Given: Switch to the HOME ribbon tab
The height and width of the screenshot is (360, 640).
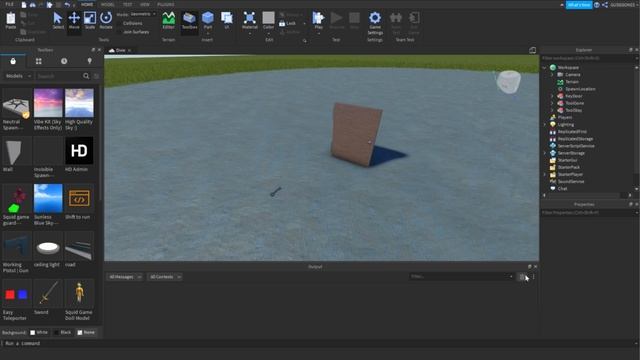Looking at the screenshot, I should [x=87, y=4].
